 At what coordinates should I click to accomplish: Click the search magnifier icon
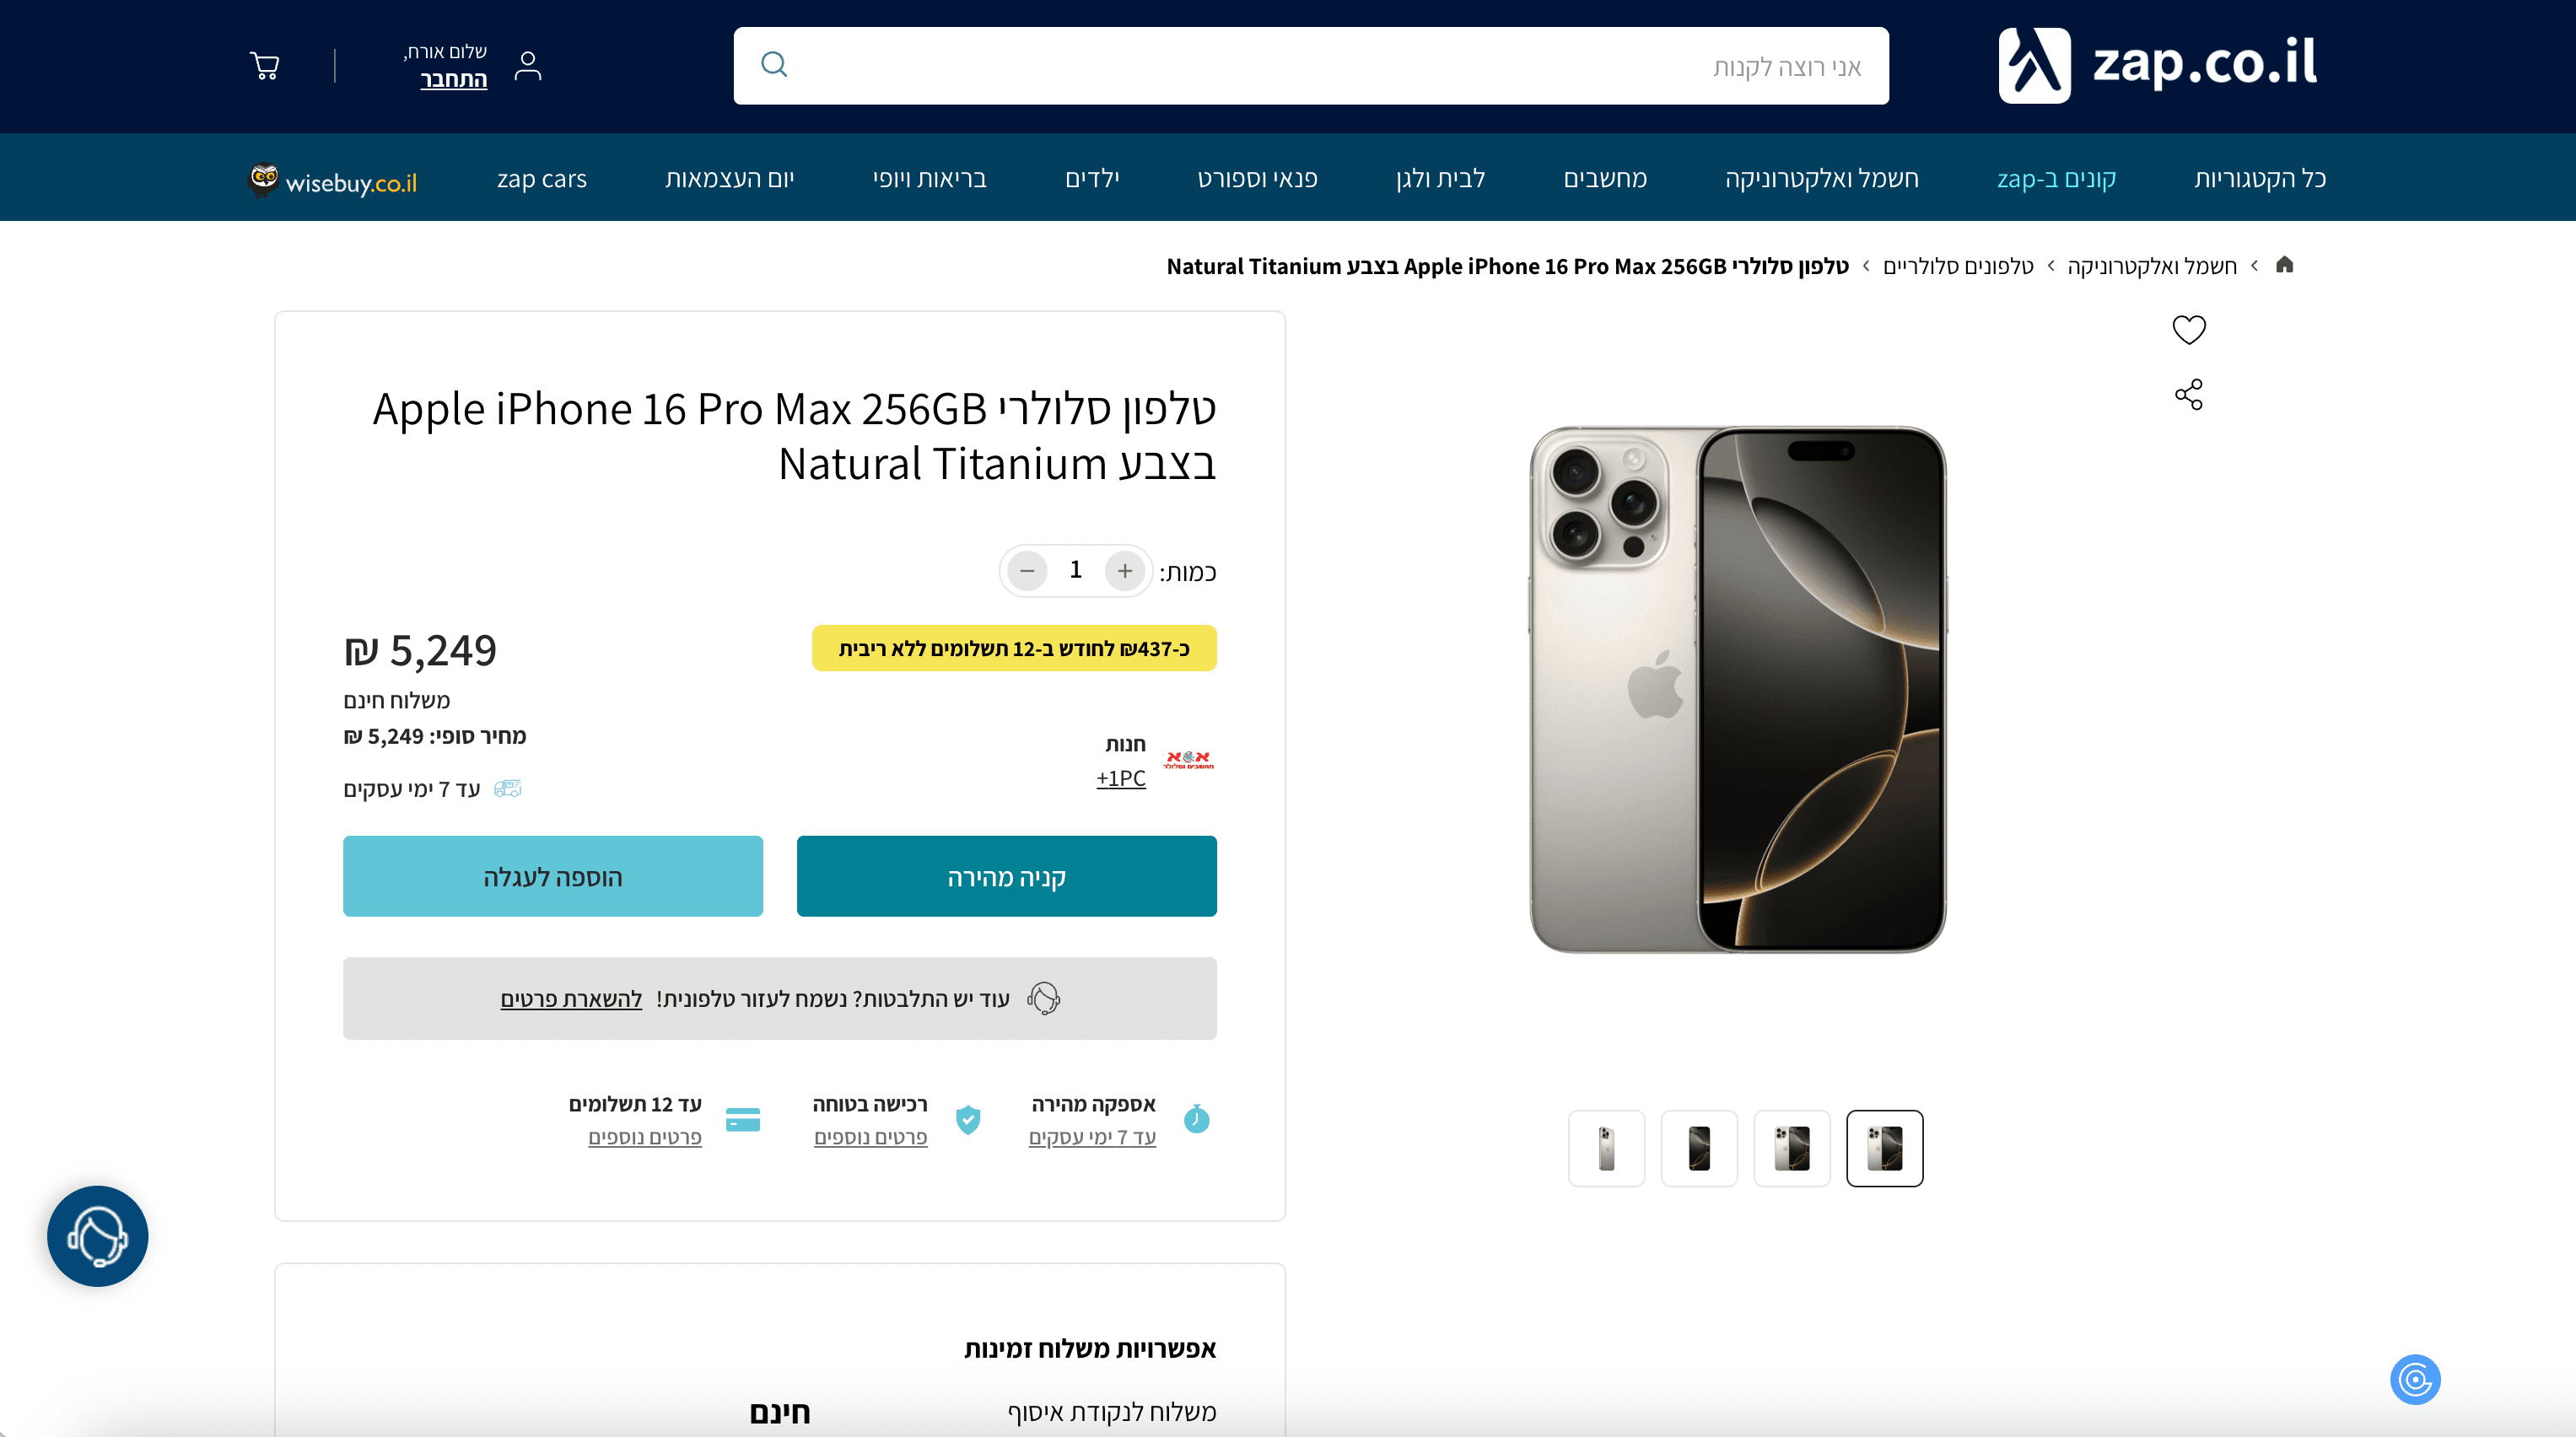click(x=774, y=65)
